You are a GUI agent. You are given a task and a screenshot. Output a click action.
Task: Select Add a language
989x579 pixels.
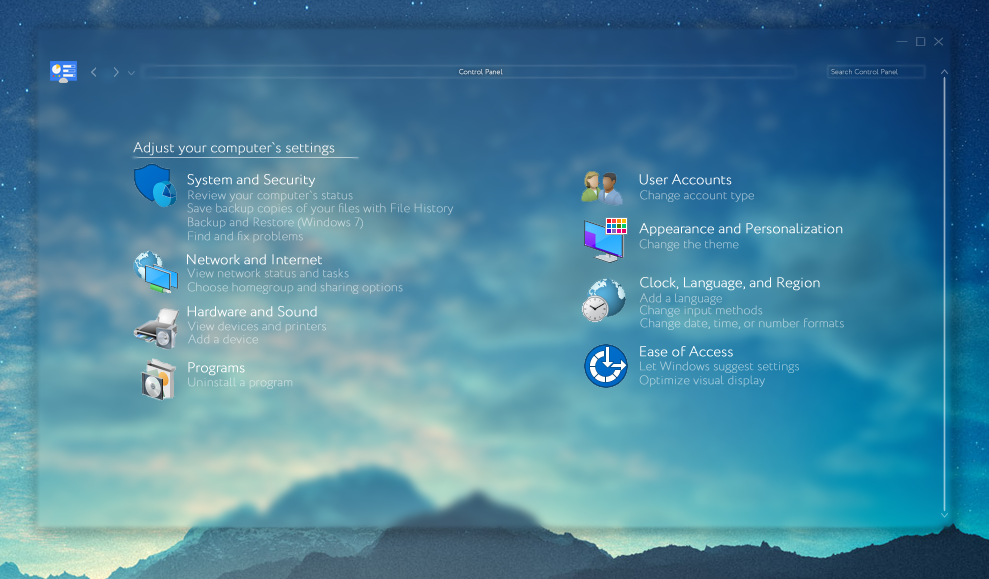click(681, 298)
